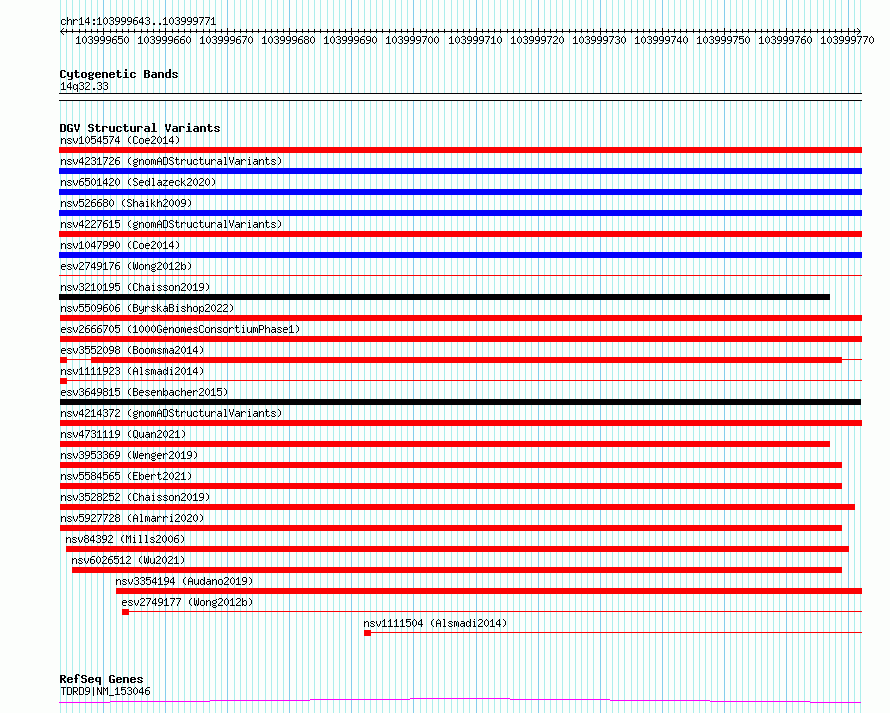Click the nsv5584565 (Ebert2021) label
890x713 pixels.
(x=126, y=476)
